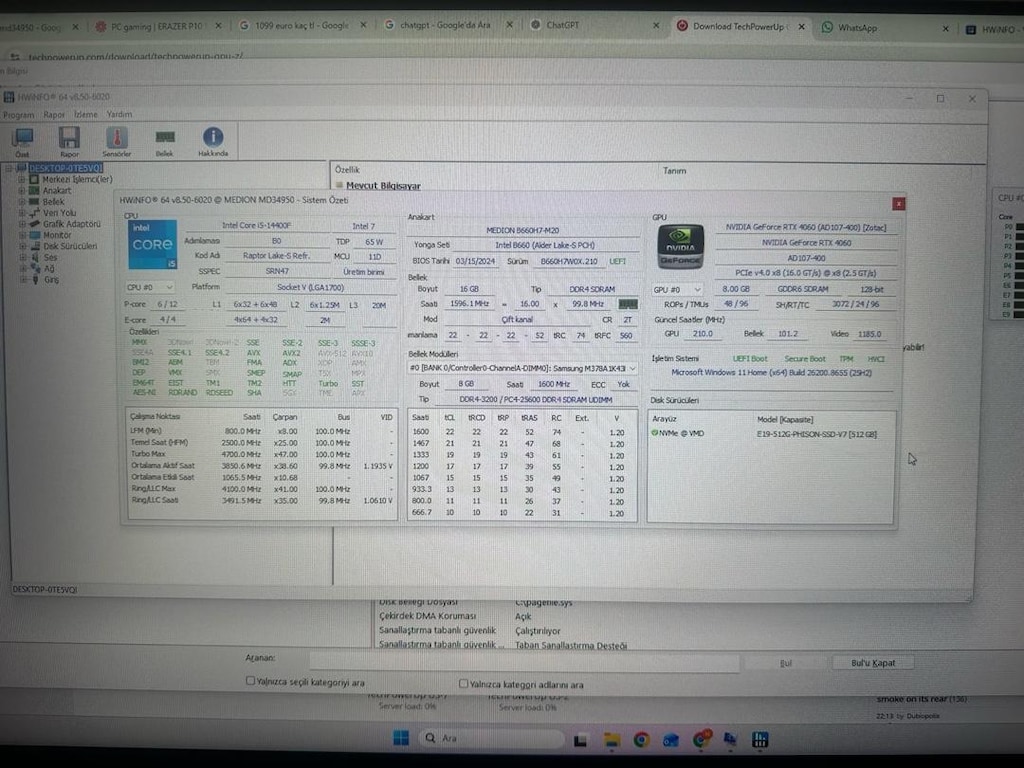The width and height of the screenshot is (1024, 768).
Task: Select the Giriş tree item
Action: pos(51,280)
